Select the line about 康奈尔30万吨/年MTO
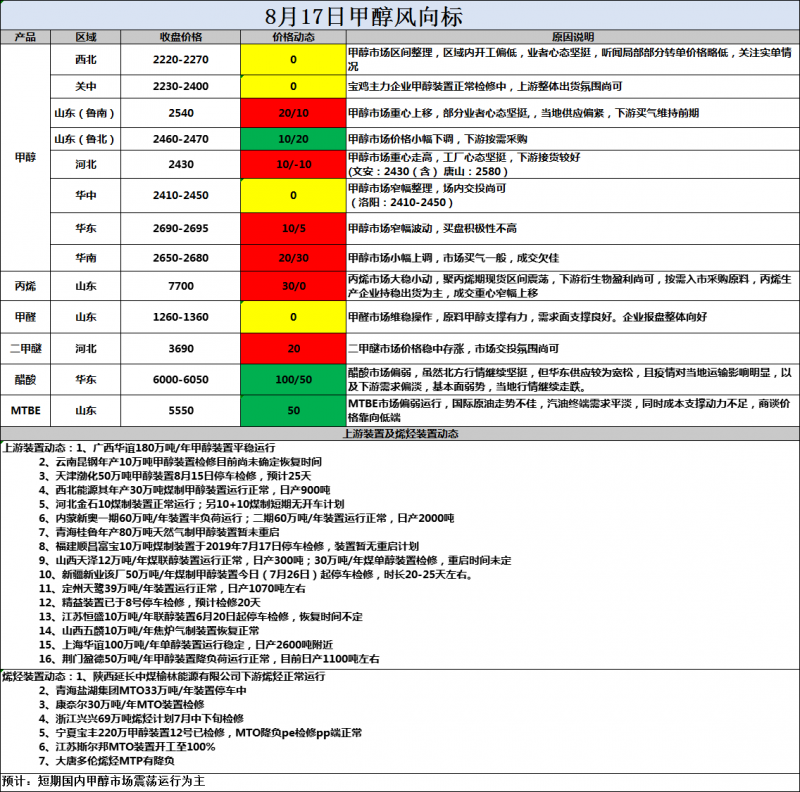800x792 pixels. coord(122,705)
